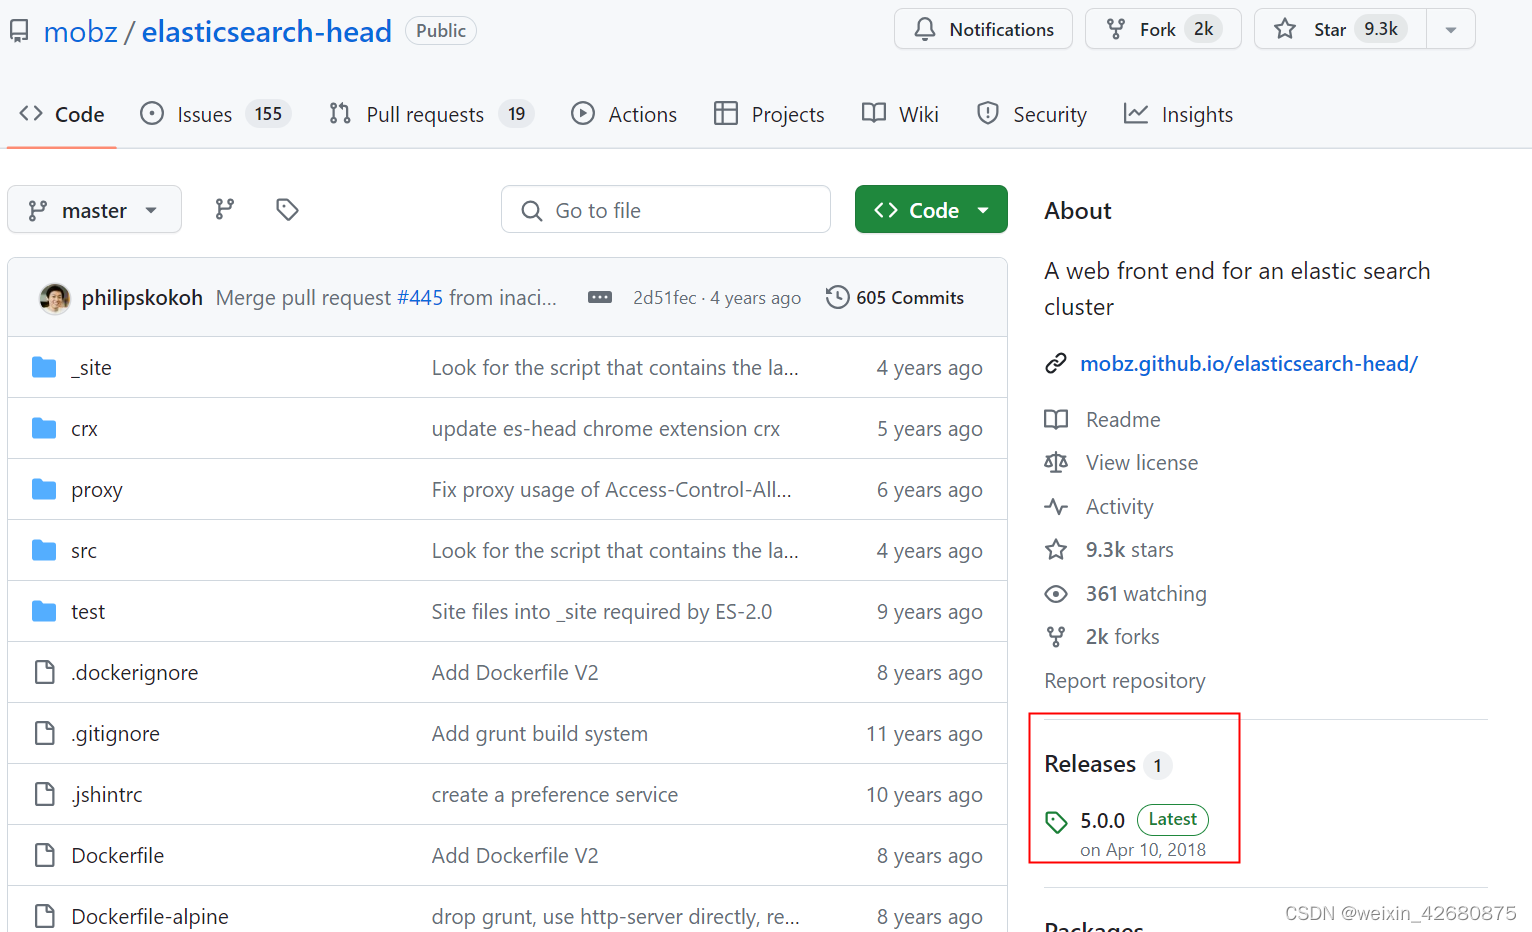The width and height of the screenshot is (1532, 932).
Task: Open the 5.0.0 release
Action: click(x=1103, y=821)
